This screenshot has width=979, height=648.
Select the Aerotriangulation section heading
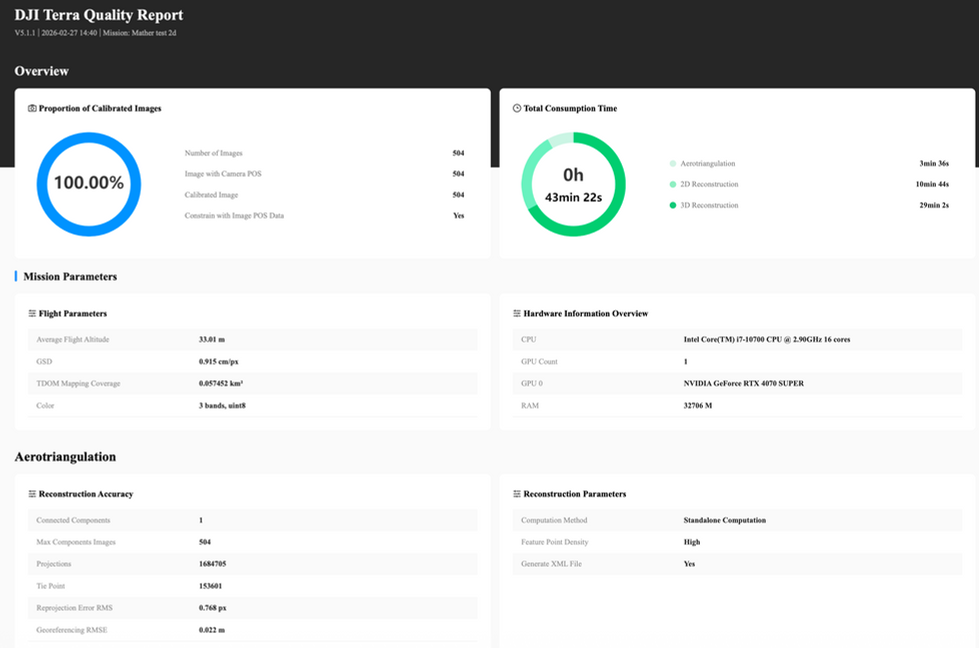click(x=65, y=457)
